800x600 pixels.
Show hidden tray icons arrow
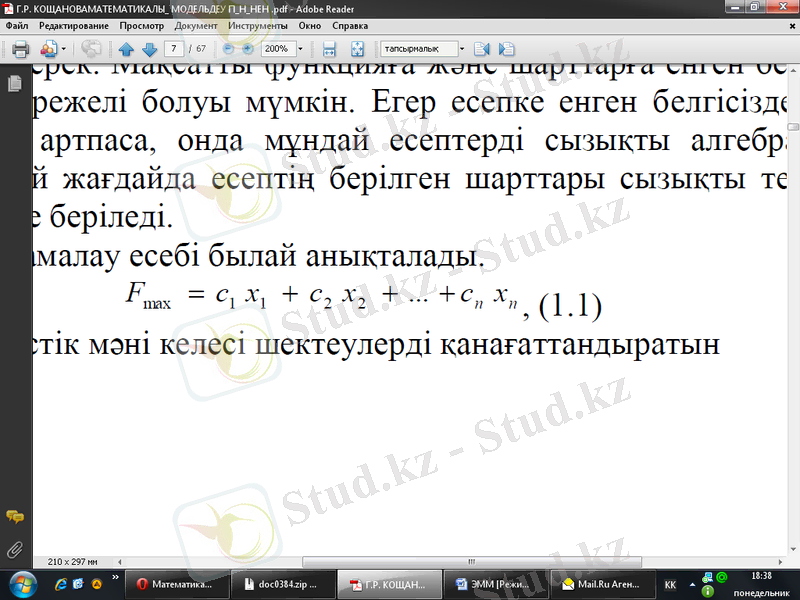(x=692, y=585)
